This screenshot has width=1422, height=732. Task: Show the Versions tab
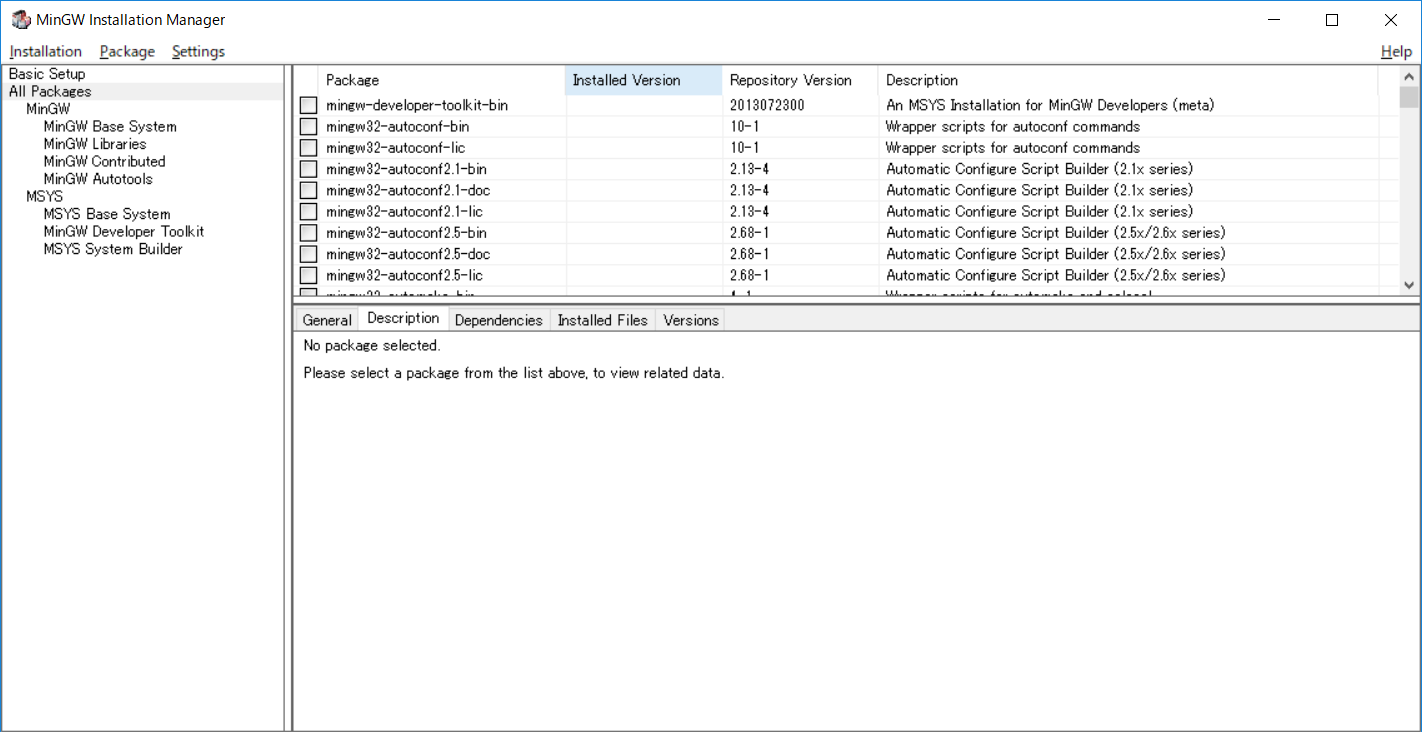coord(691,320)
